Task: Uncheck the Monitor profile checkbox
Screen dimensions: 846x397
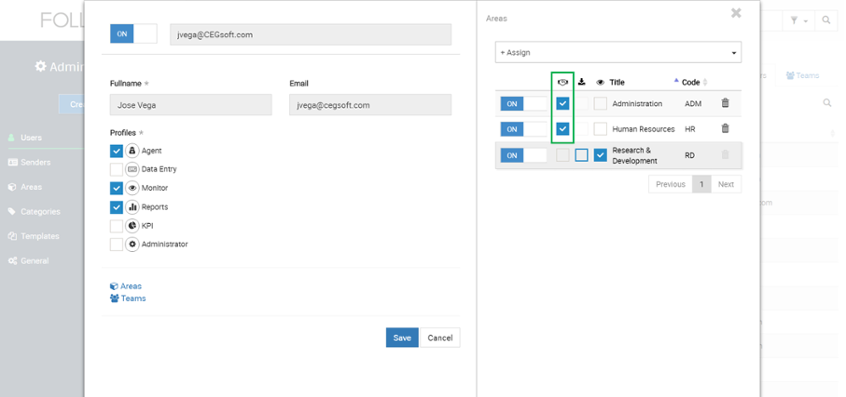Action: 116,188
